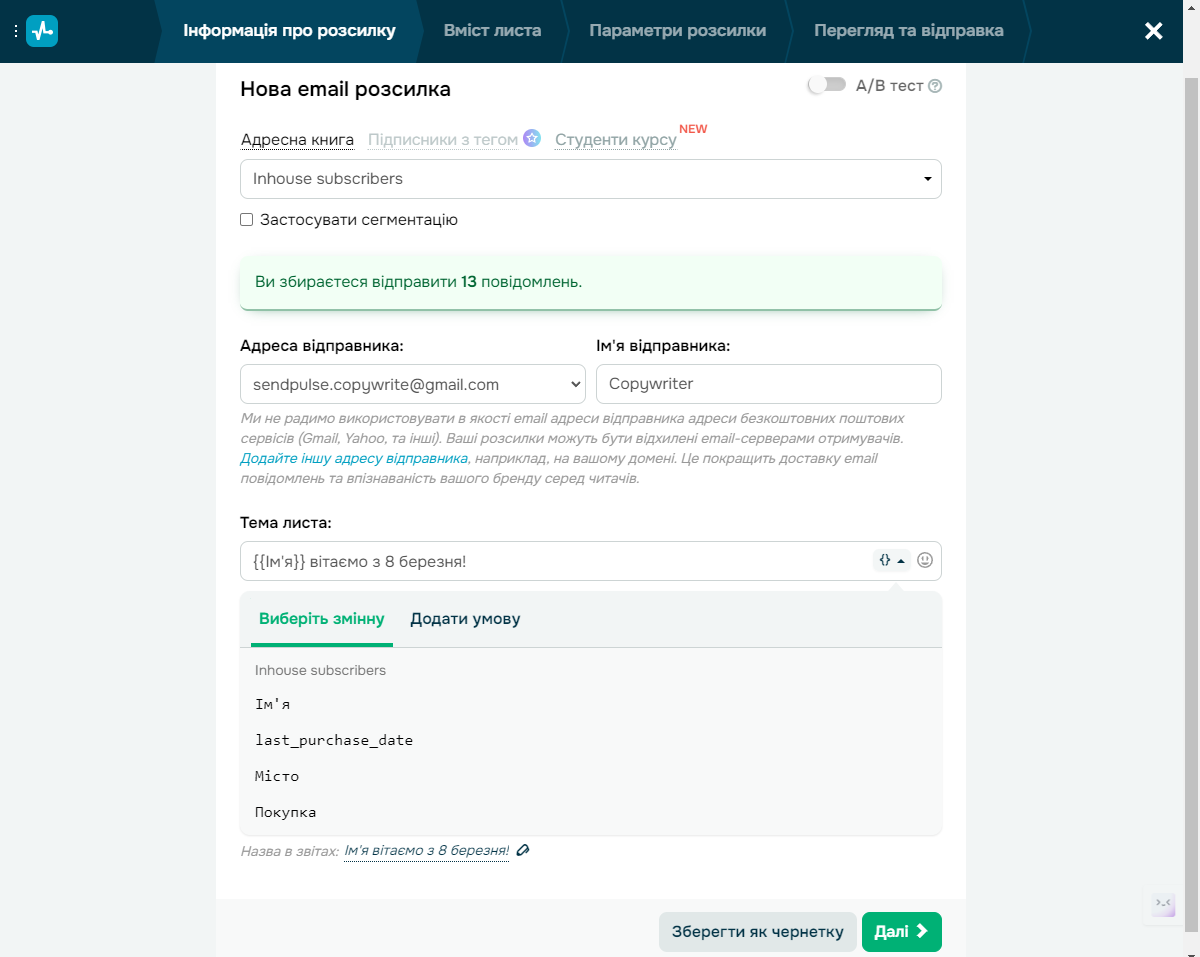Viewport: 1200px width, 957px height.
Task: Click the pencil icon to edit report name
Action: pos(523,851)
